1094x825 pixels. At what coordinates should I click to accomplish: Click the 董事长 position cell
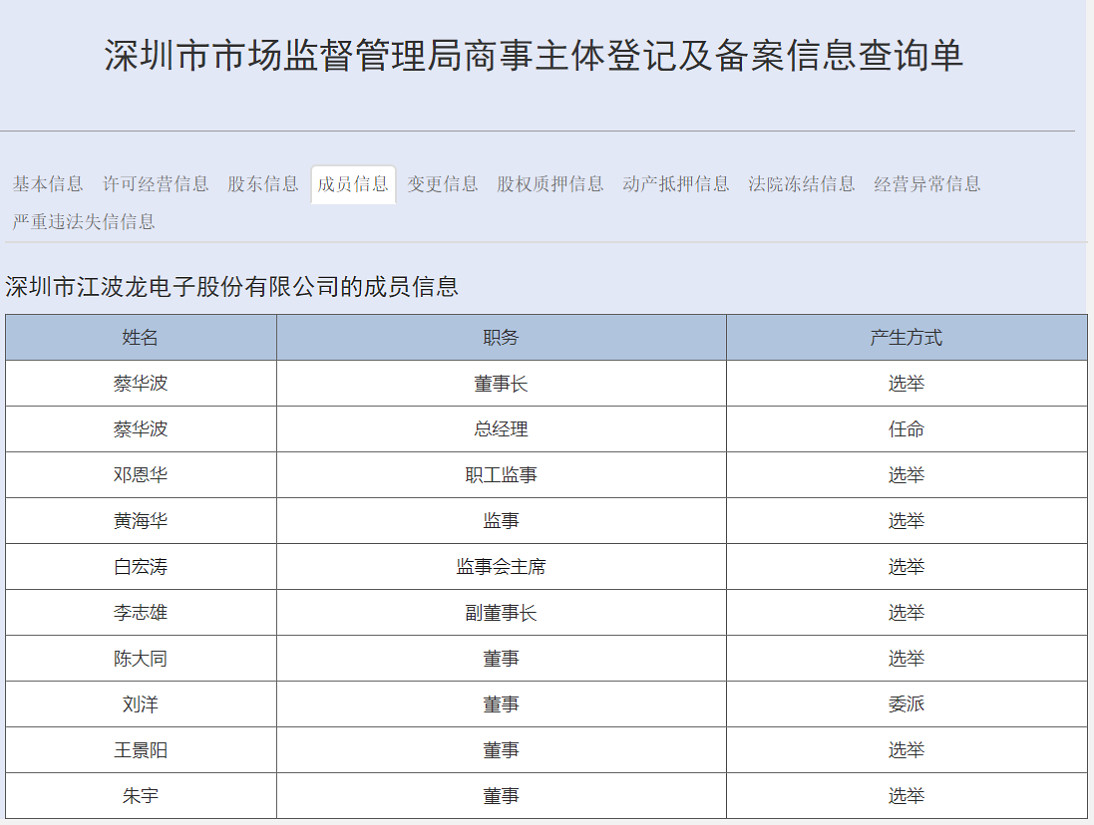(501, 384)
